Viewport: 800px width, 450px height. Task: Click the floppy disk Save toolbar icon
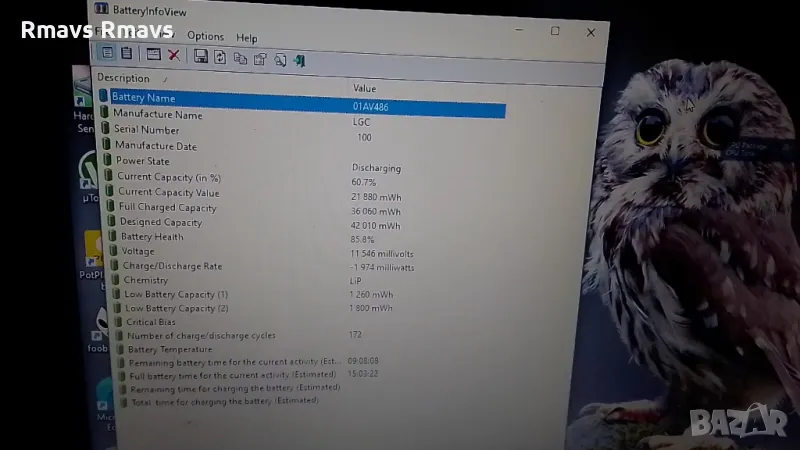click(x=201, y=56)
